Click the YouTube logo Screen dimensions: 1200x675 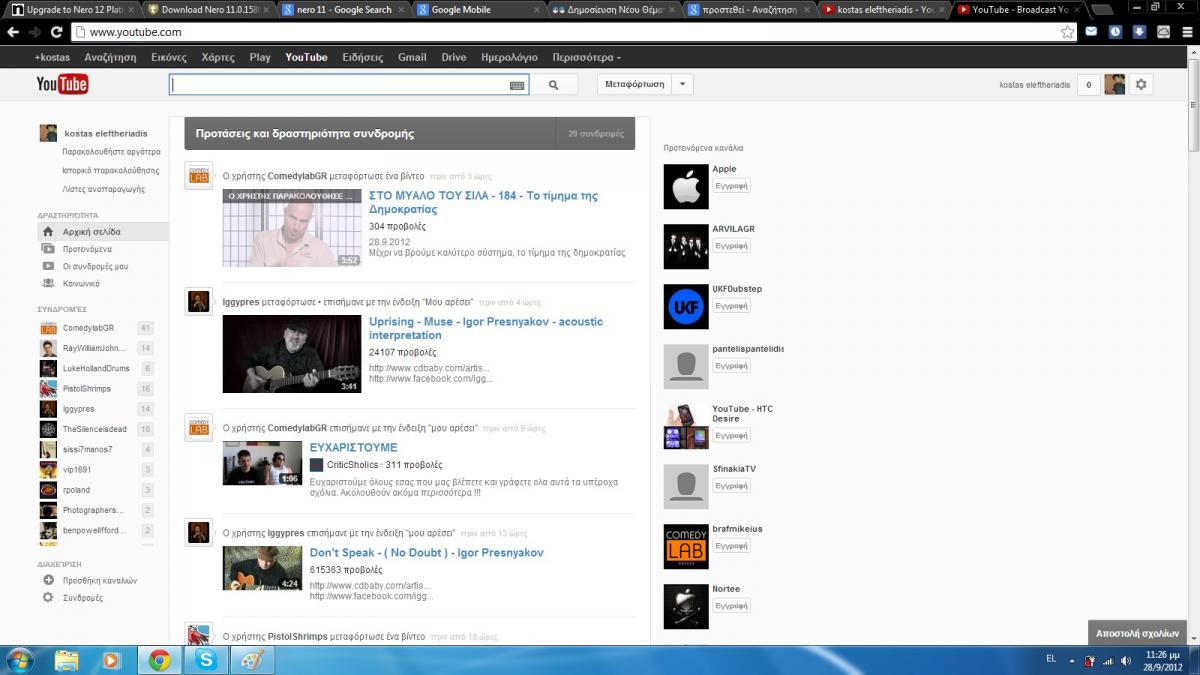coord(62,85)
